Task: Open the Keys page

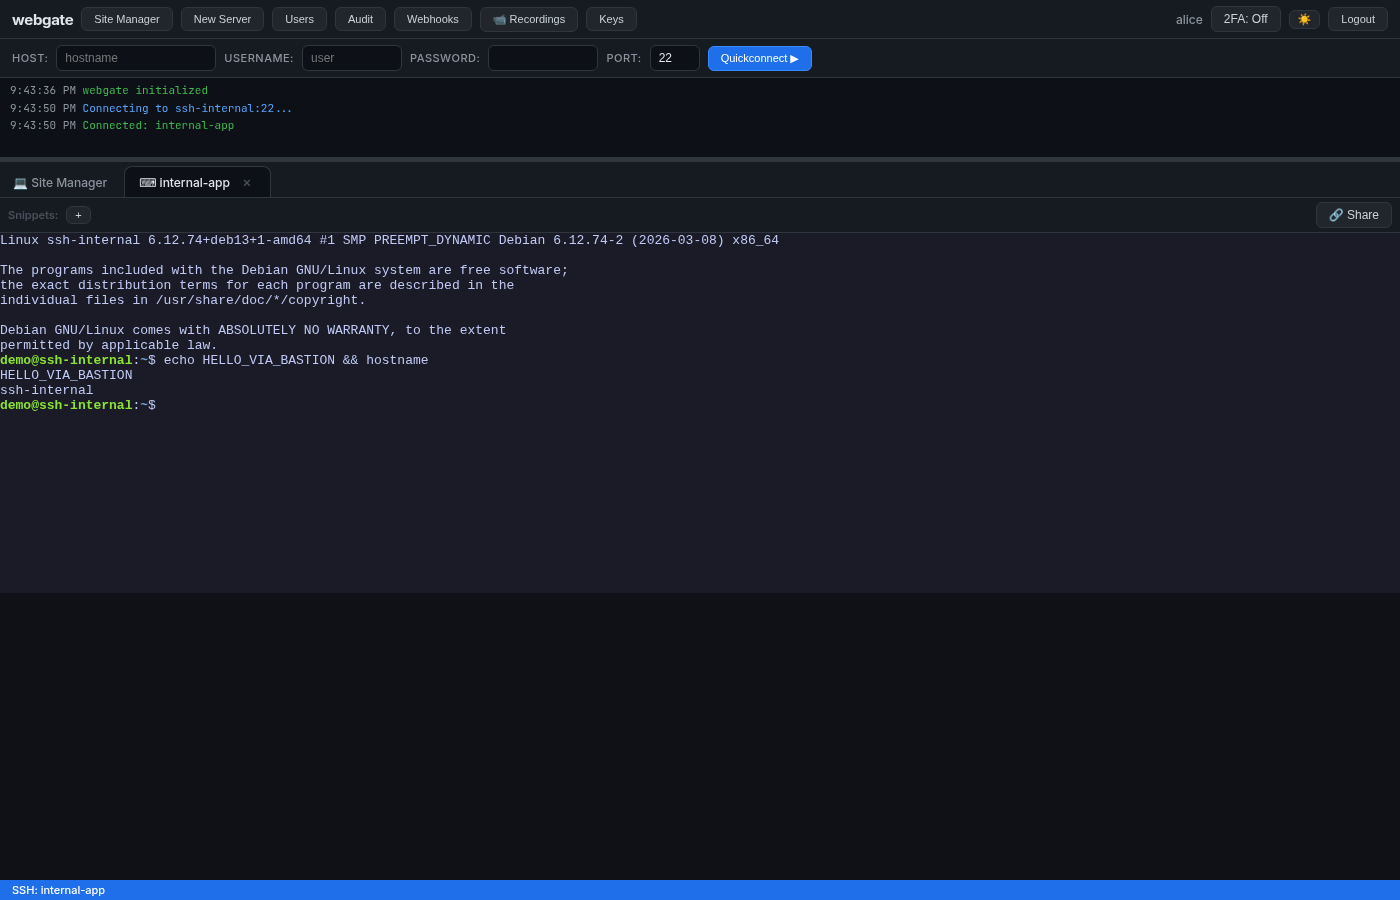Action: click(x=611, y=19)
